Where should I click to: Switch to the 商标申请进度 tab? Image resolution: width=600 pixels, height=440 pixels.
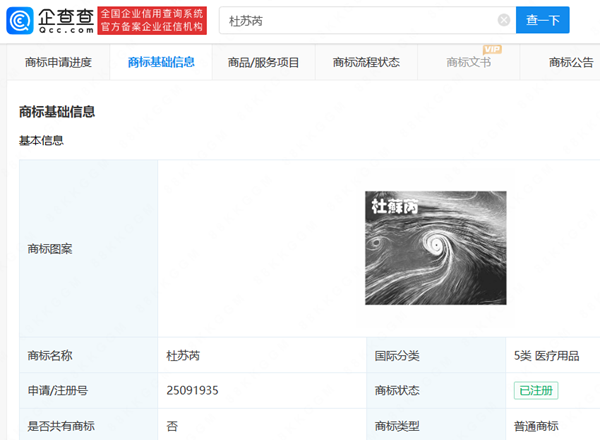click(x=58, y=63)
